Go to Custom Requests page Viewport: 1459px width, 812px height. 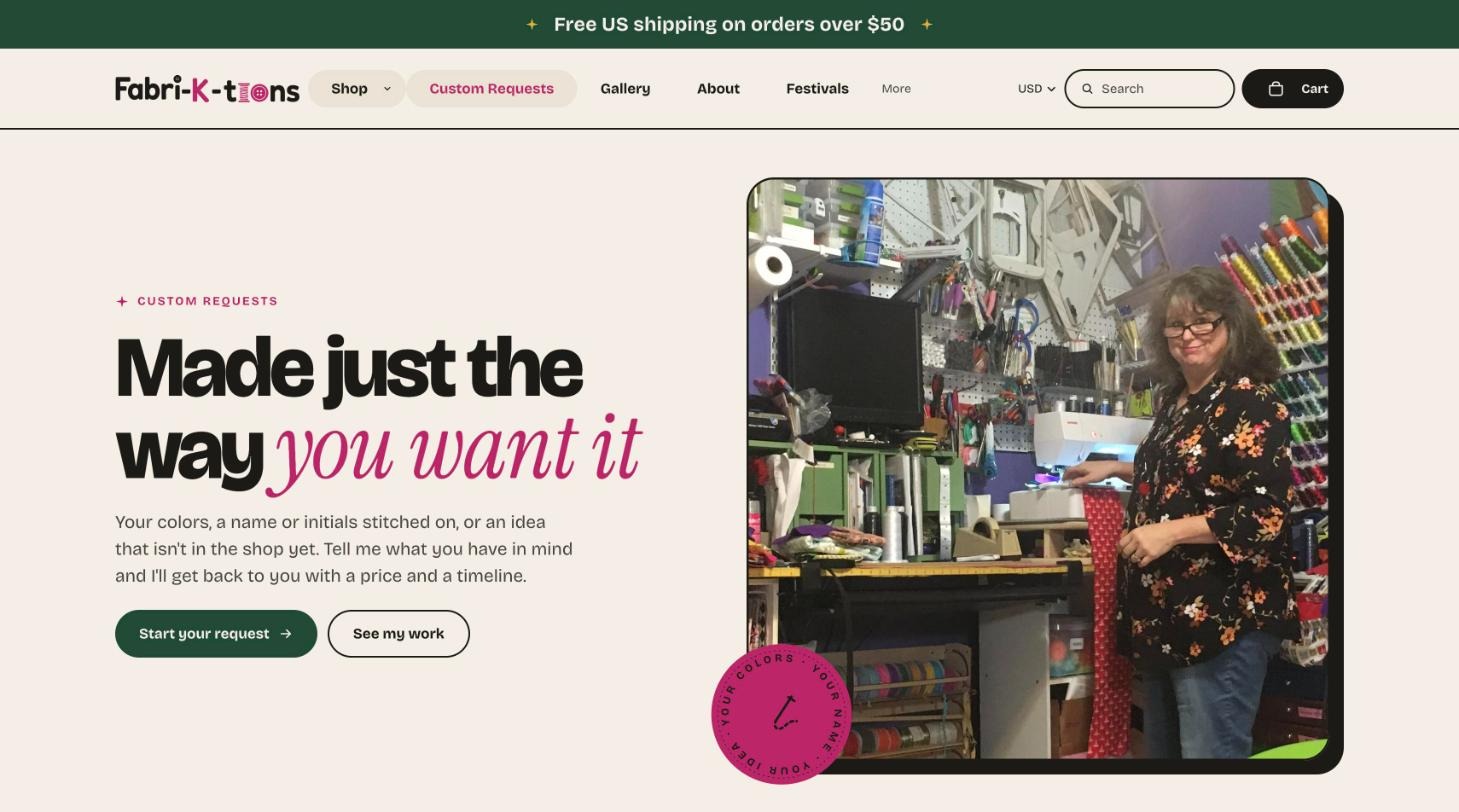click(x=491, y=89)
